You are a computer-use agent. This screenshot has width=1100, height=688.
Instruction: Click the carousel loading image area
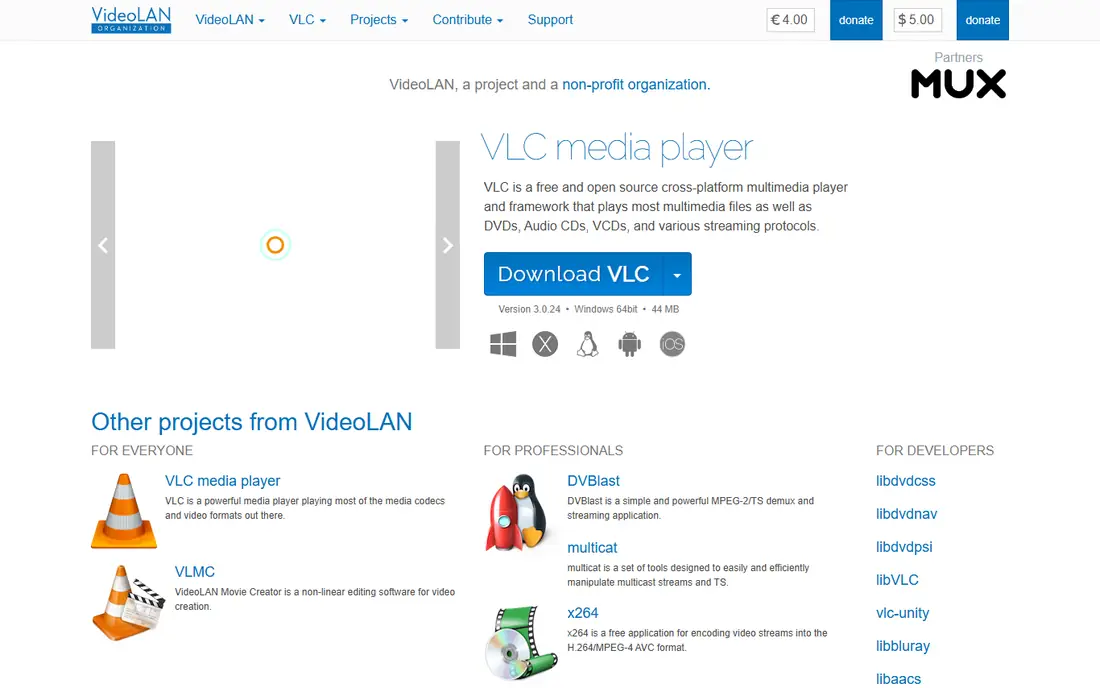click(275, 245)
